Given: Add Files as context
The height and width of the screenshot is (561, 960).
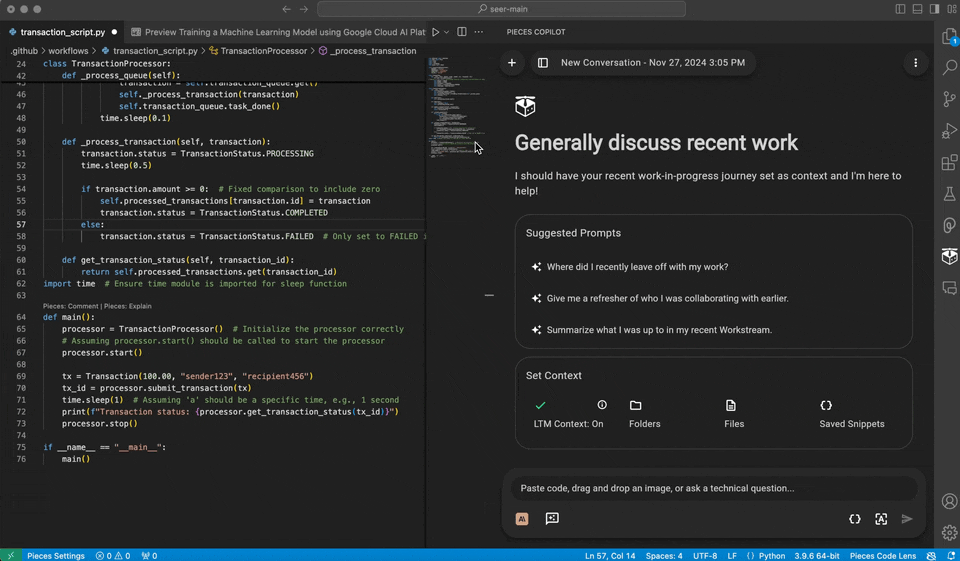Looking at the screenshot, I should coord(733,414).
